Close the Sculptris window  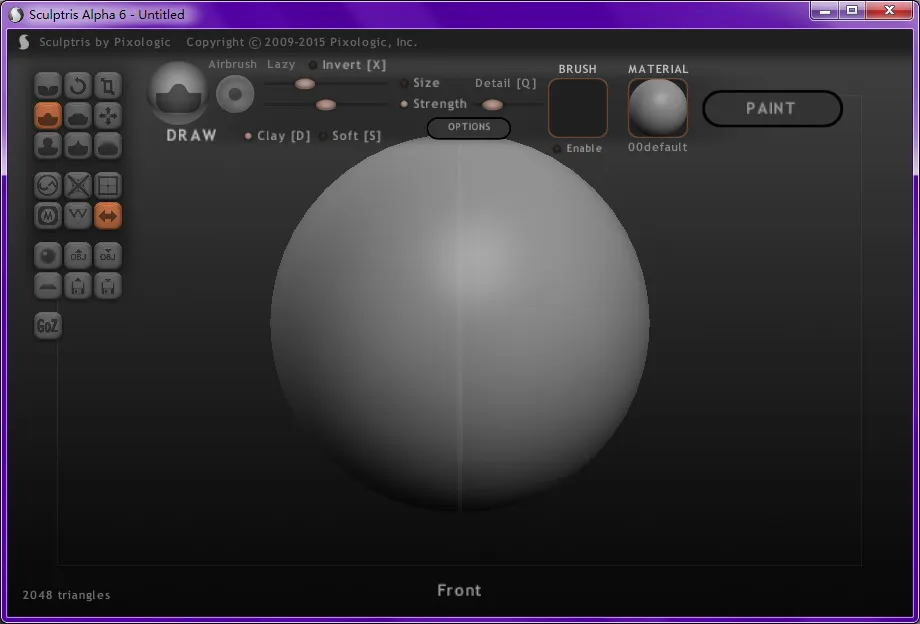(x=889, y=11)
